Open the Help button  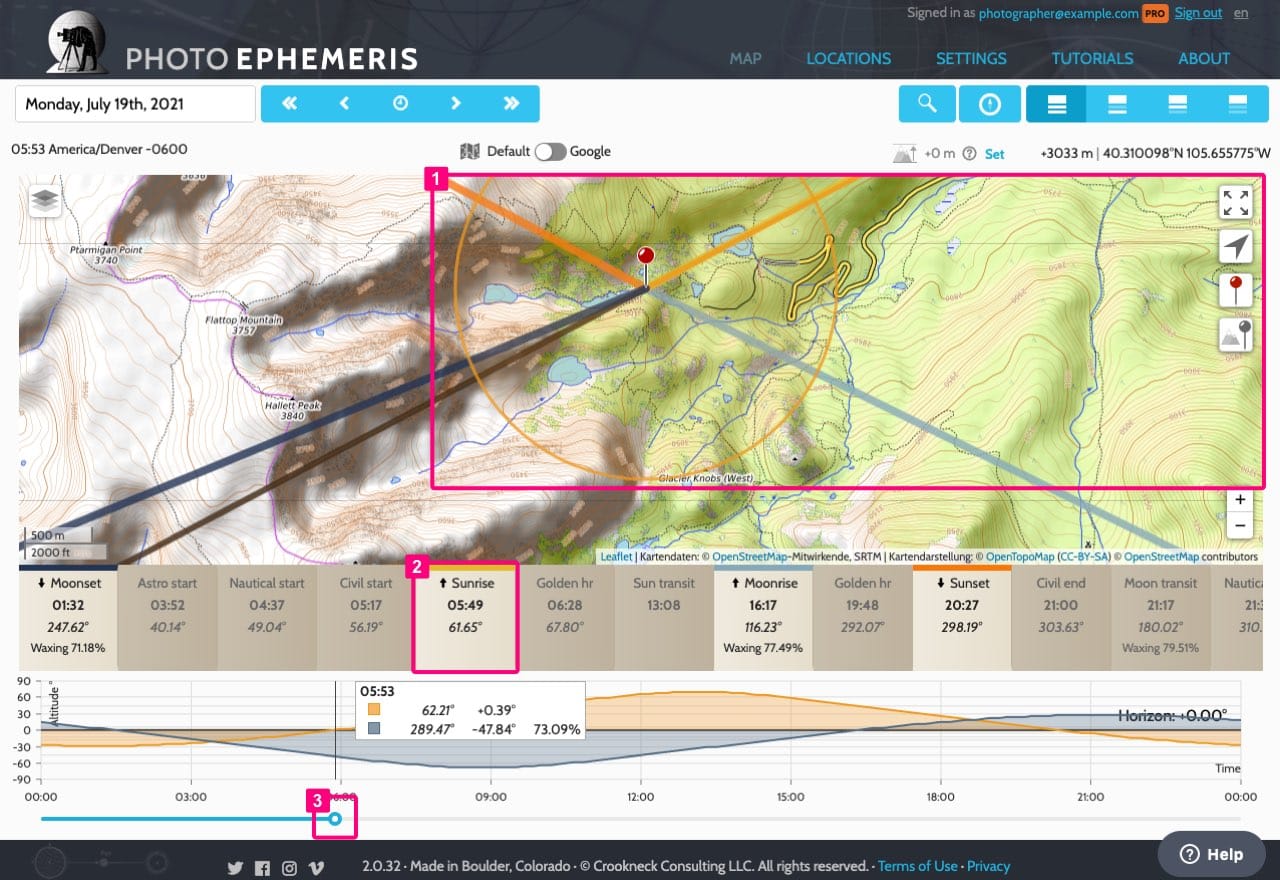[x=1211, y=854]
